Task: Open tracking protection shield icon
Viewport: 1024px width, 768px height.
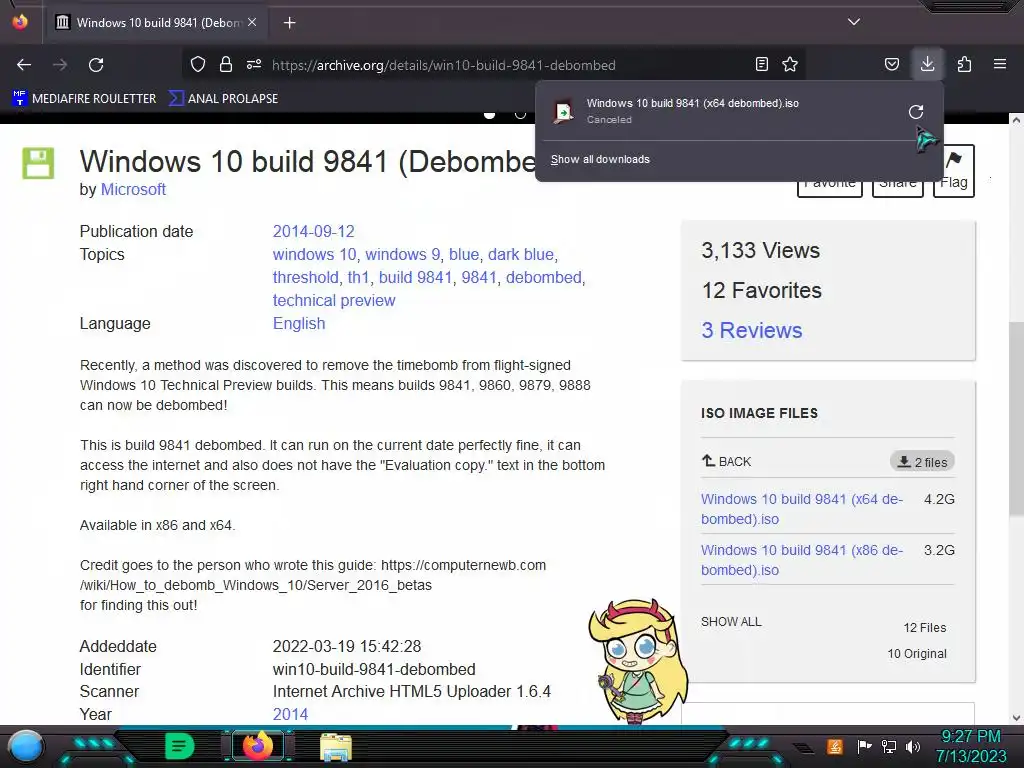Action: pyautogui.click(x=198, y=64)
